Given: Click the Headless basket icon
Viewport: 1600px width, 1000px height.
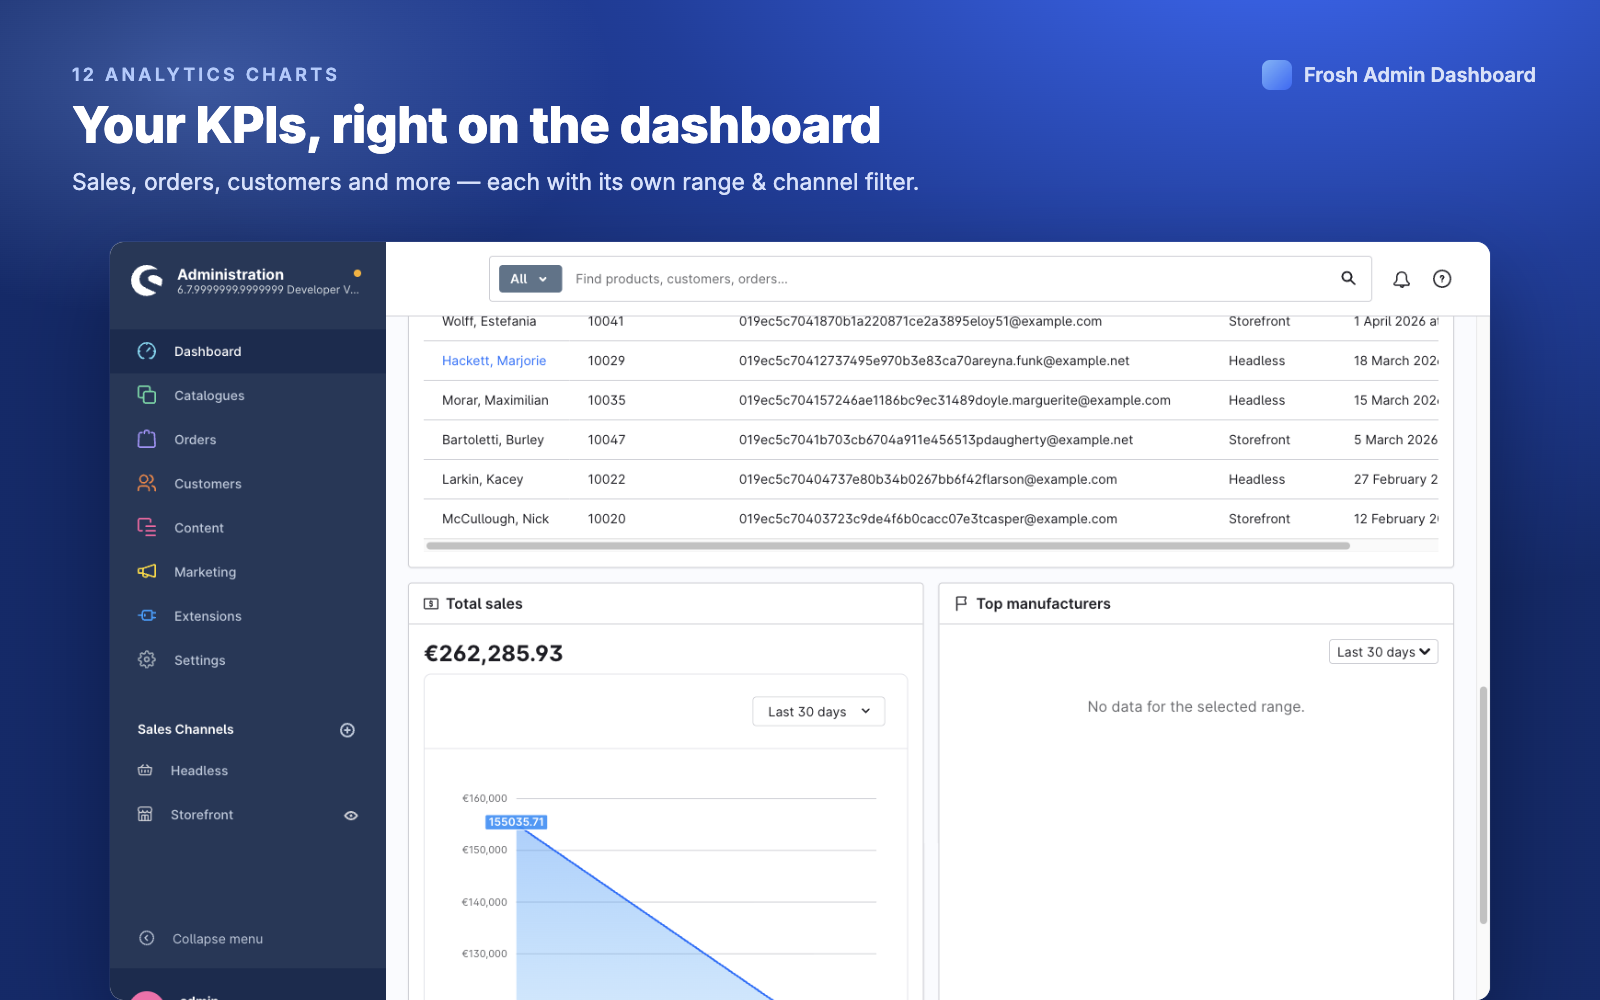Looking at the screenshot, I should click(145, 770).
